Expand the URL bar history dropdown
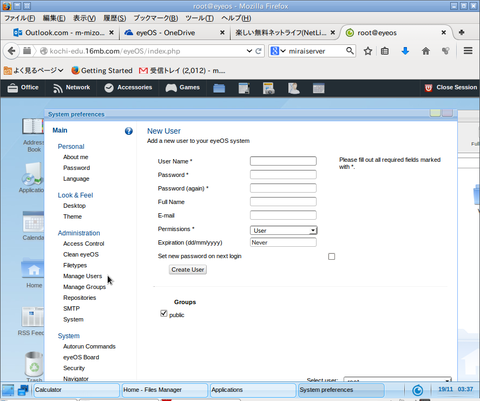 coord(249,51)
